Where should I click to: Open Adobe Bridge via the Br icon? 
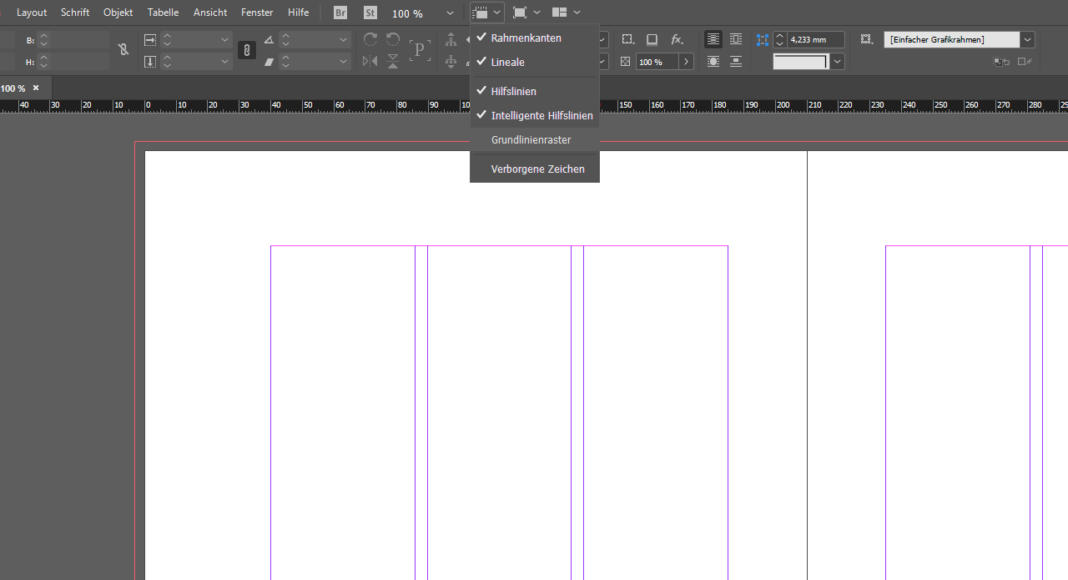339,13
